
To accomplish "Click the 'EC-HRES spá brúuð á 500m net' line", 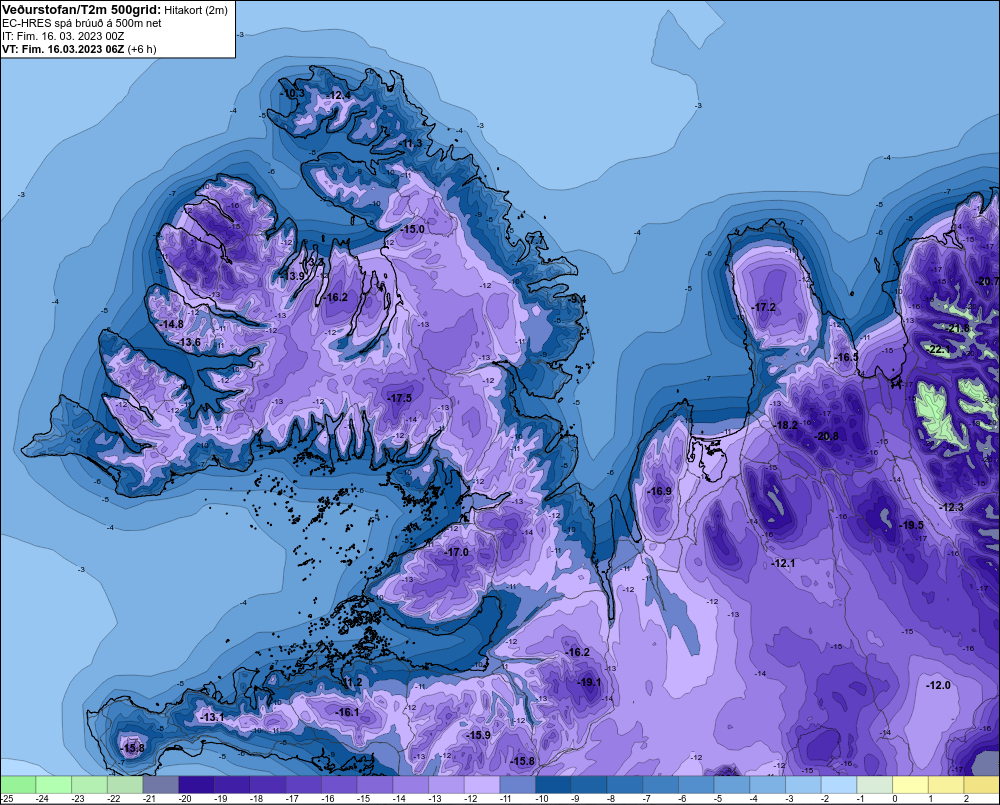I will pos(82,23).
